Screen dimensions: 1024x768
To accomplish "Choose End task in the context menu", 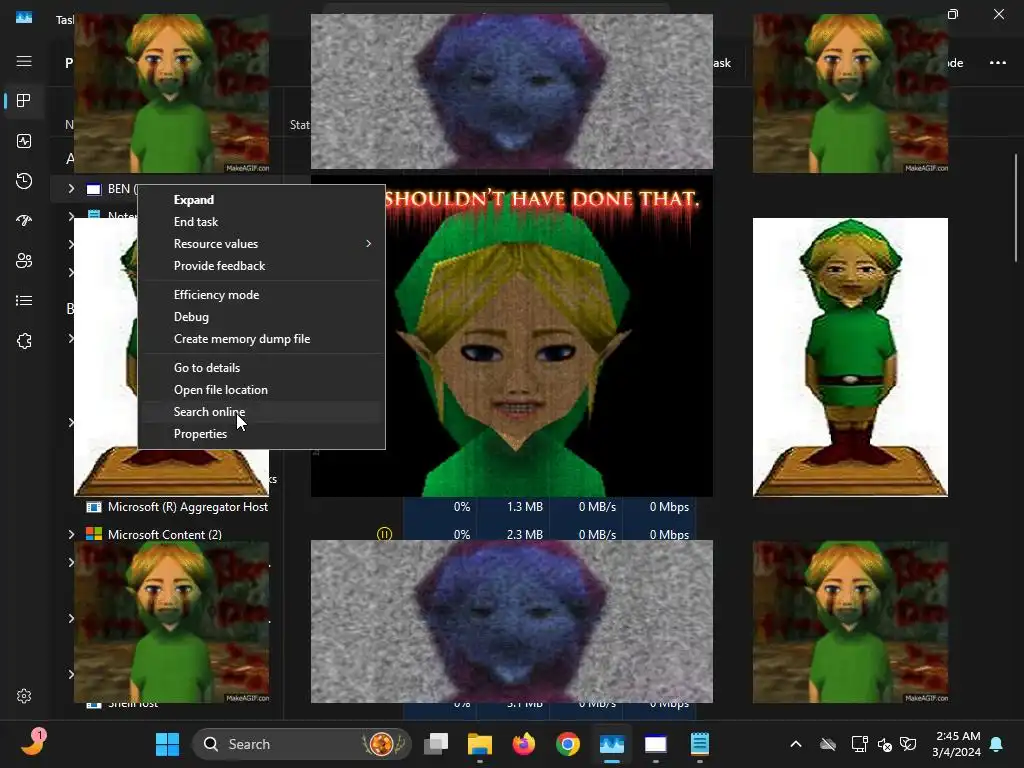I will (196, 222).
